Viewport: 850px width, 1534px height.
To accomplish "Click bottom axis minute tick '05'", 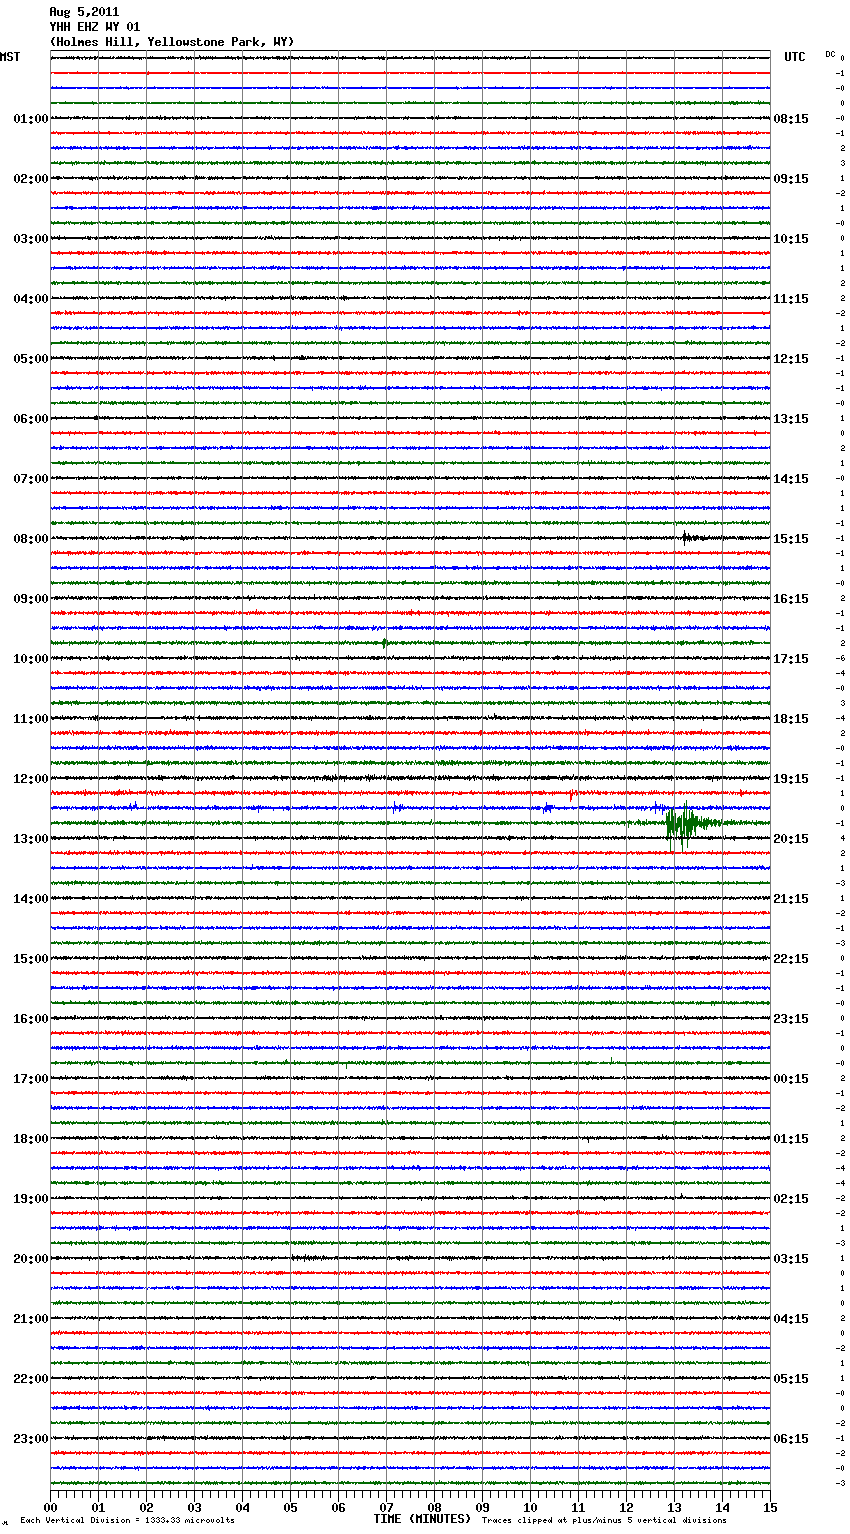I will point(290,1507).
